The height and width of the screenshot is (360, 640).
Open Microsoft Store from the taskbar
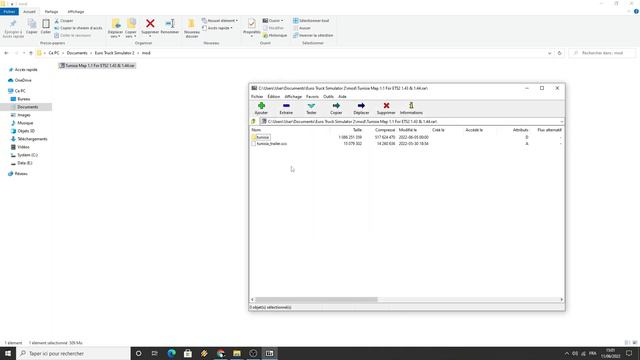[188, 353]
